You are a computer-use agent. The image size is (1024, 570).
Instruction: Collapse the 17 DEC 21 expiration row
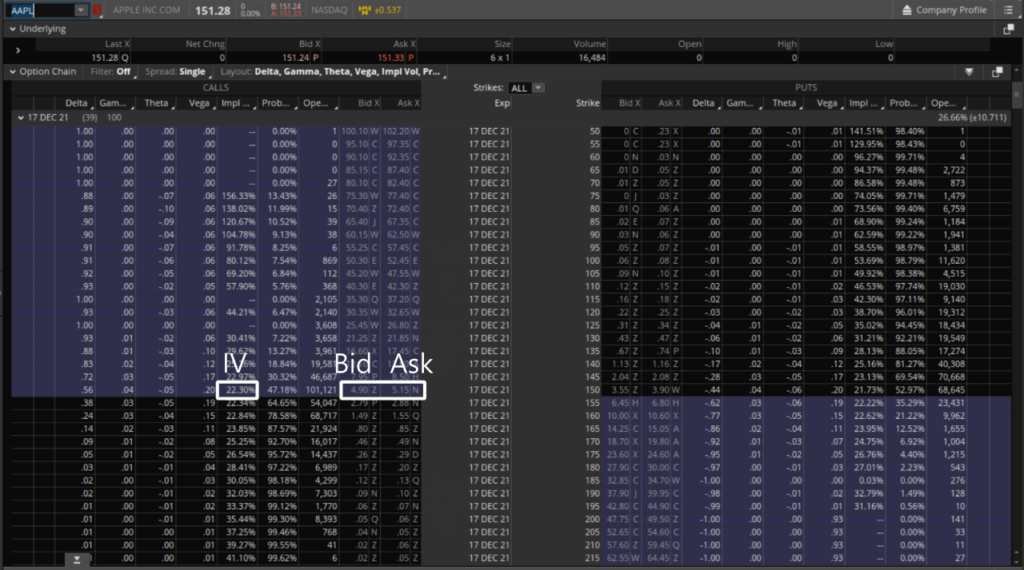click(x=21, y=118)
